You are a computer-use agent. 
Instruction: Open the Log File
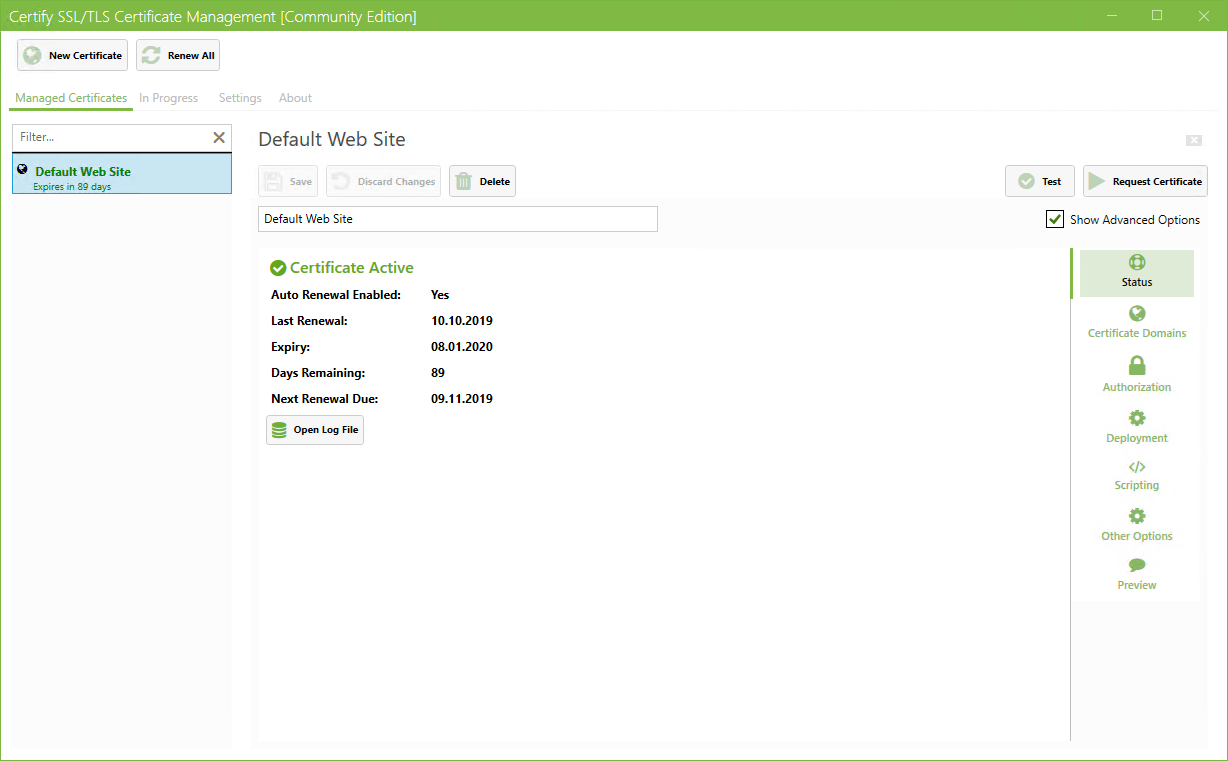tap(315, 430)
